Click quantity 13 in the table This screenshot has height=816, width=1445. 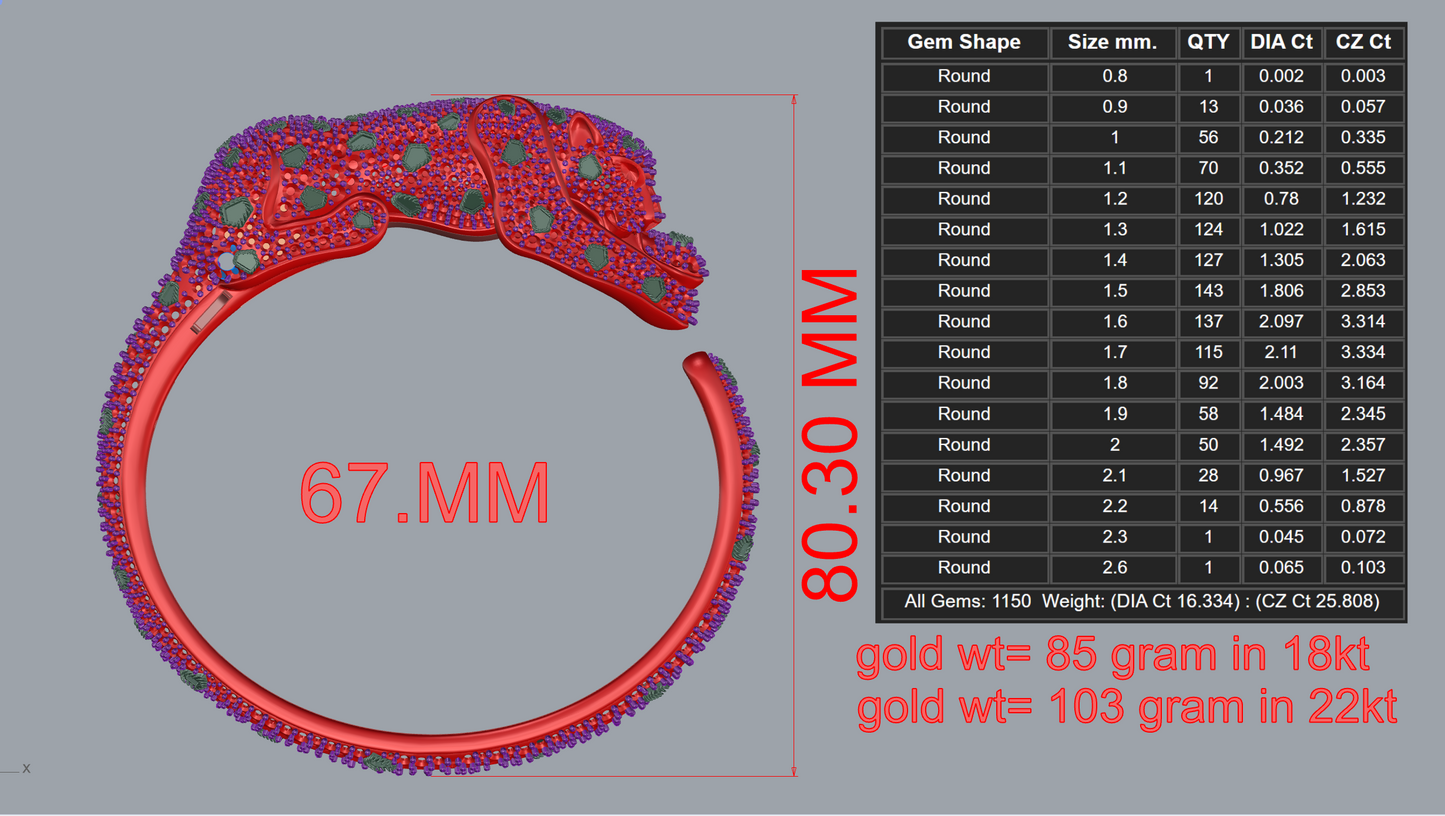coord(1208,107)
